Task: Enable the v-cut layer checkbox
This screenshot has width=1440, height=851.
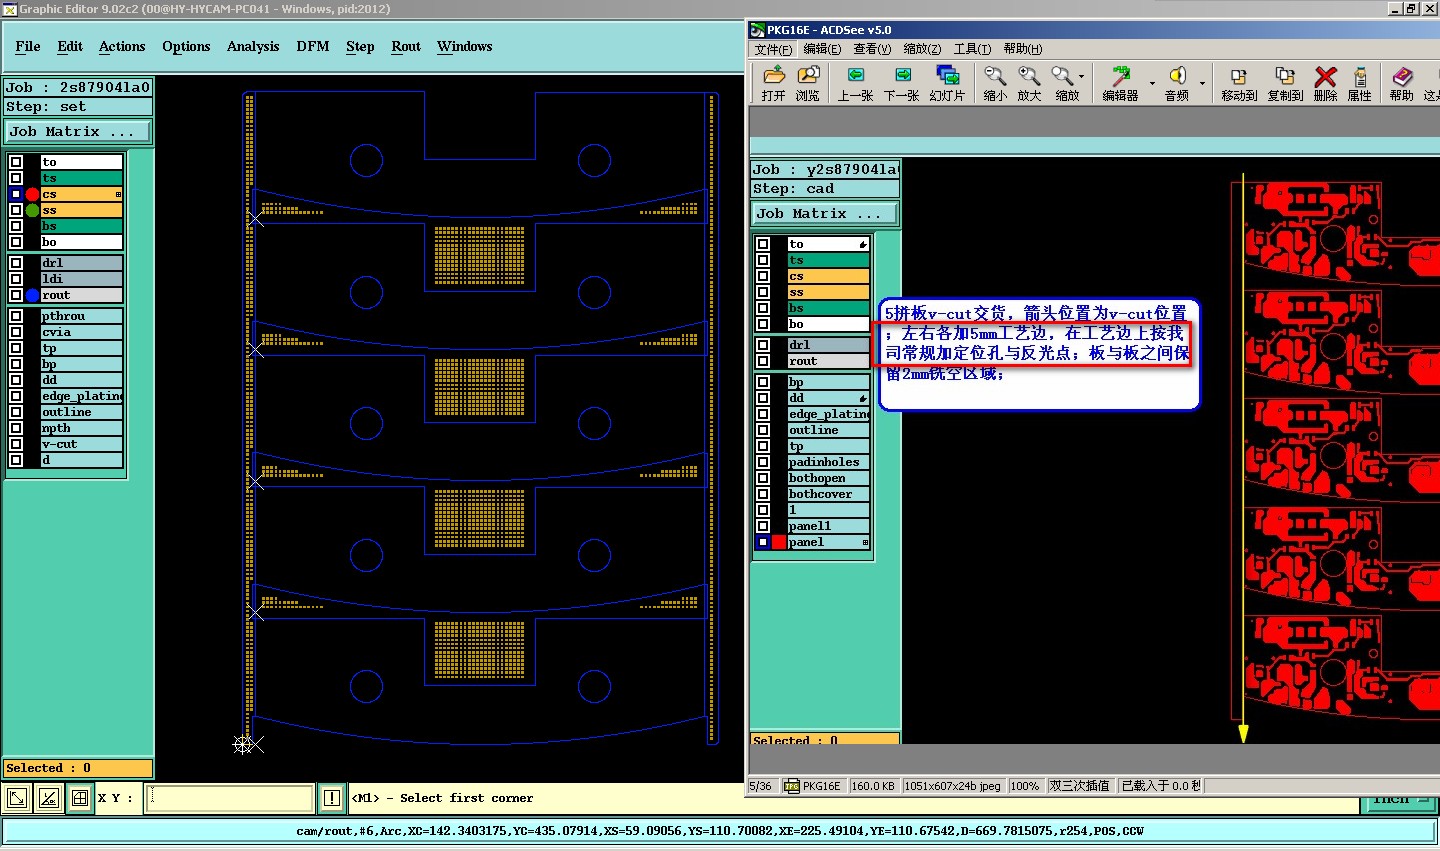Action: pos(16,444)
